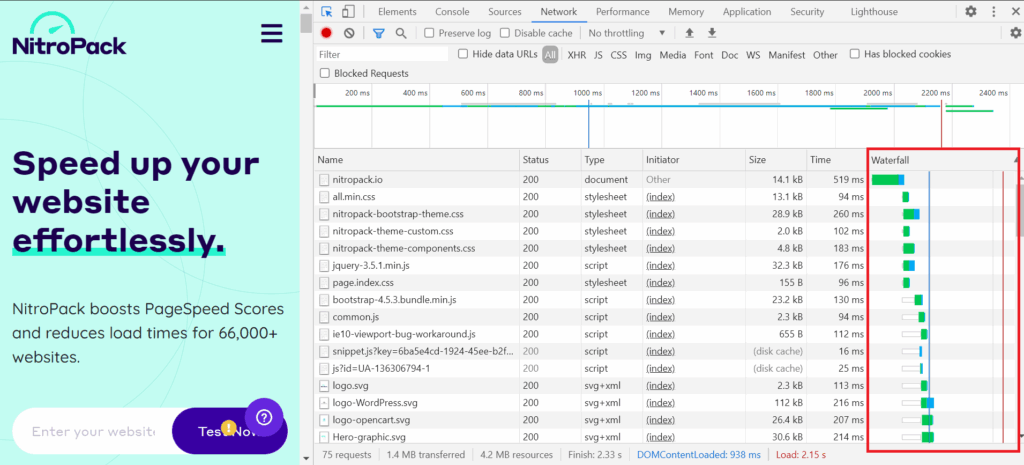The height and width of the screenshot is (465, 1024).
Task: Click the DOMContentLoaded: 938 ms status
Action: (x=699, y=455)
